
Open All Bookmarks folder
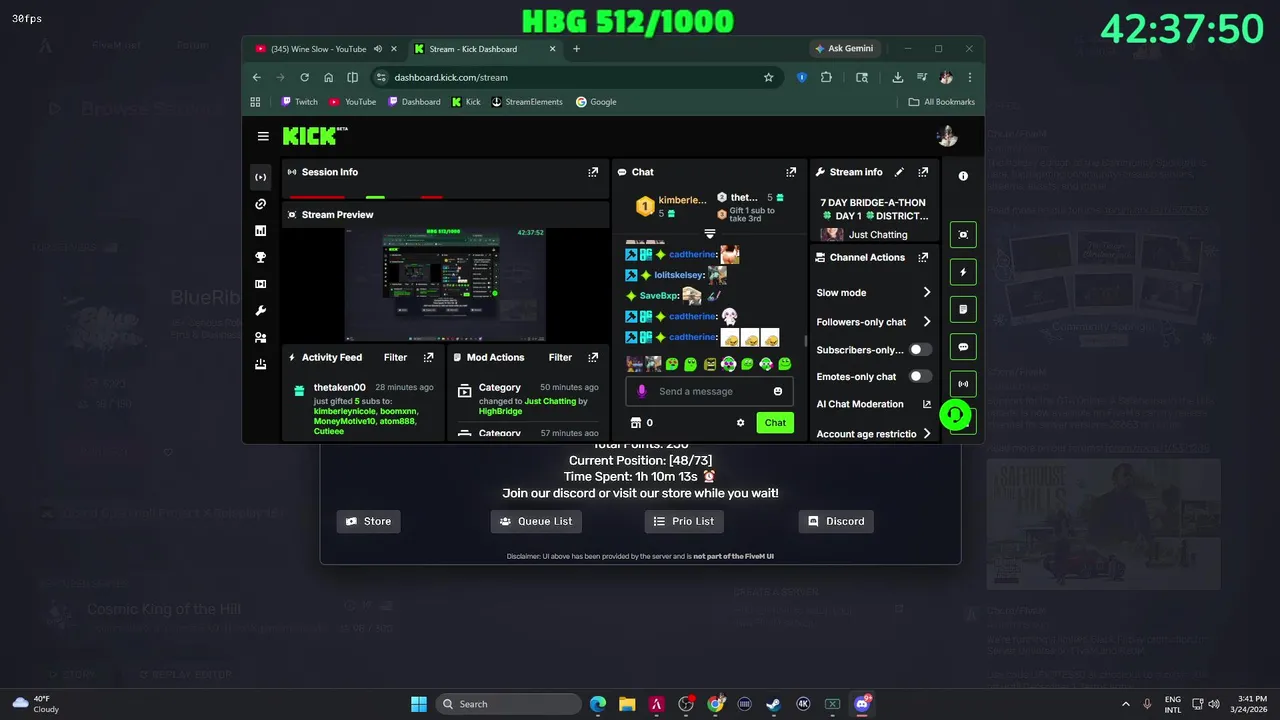tap(941, 102)
